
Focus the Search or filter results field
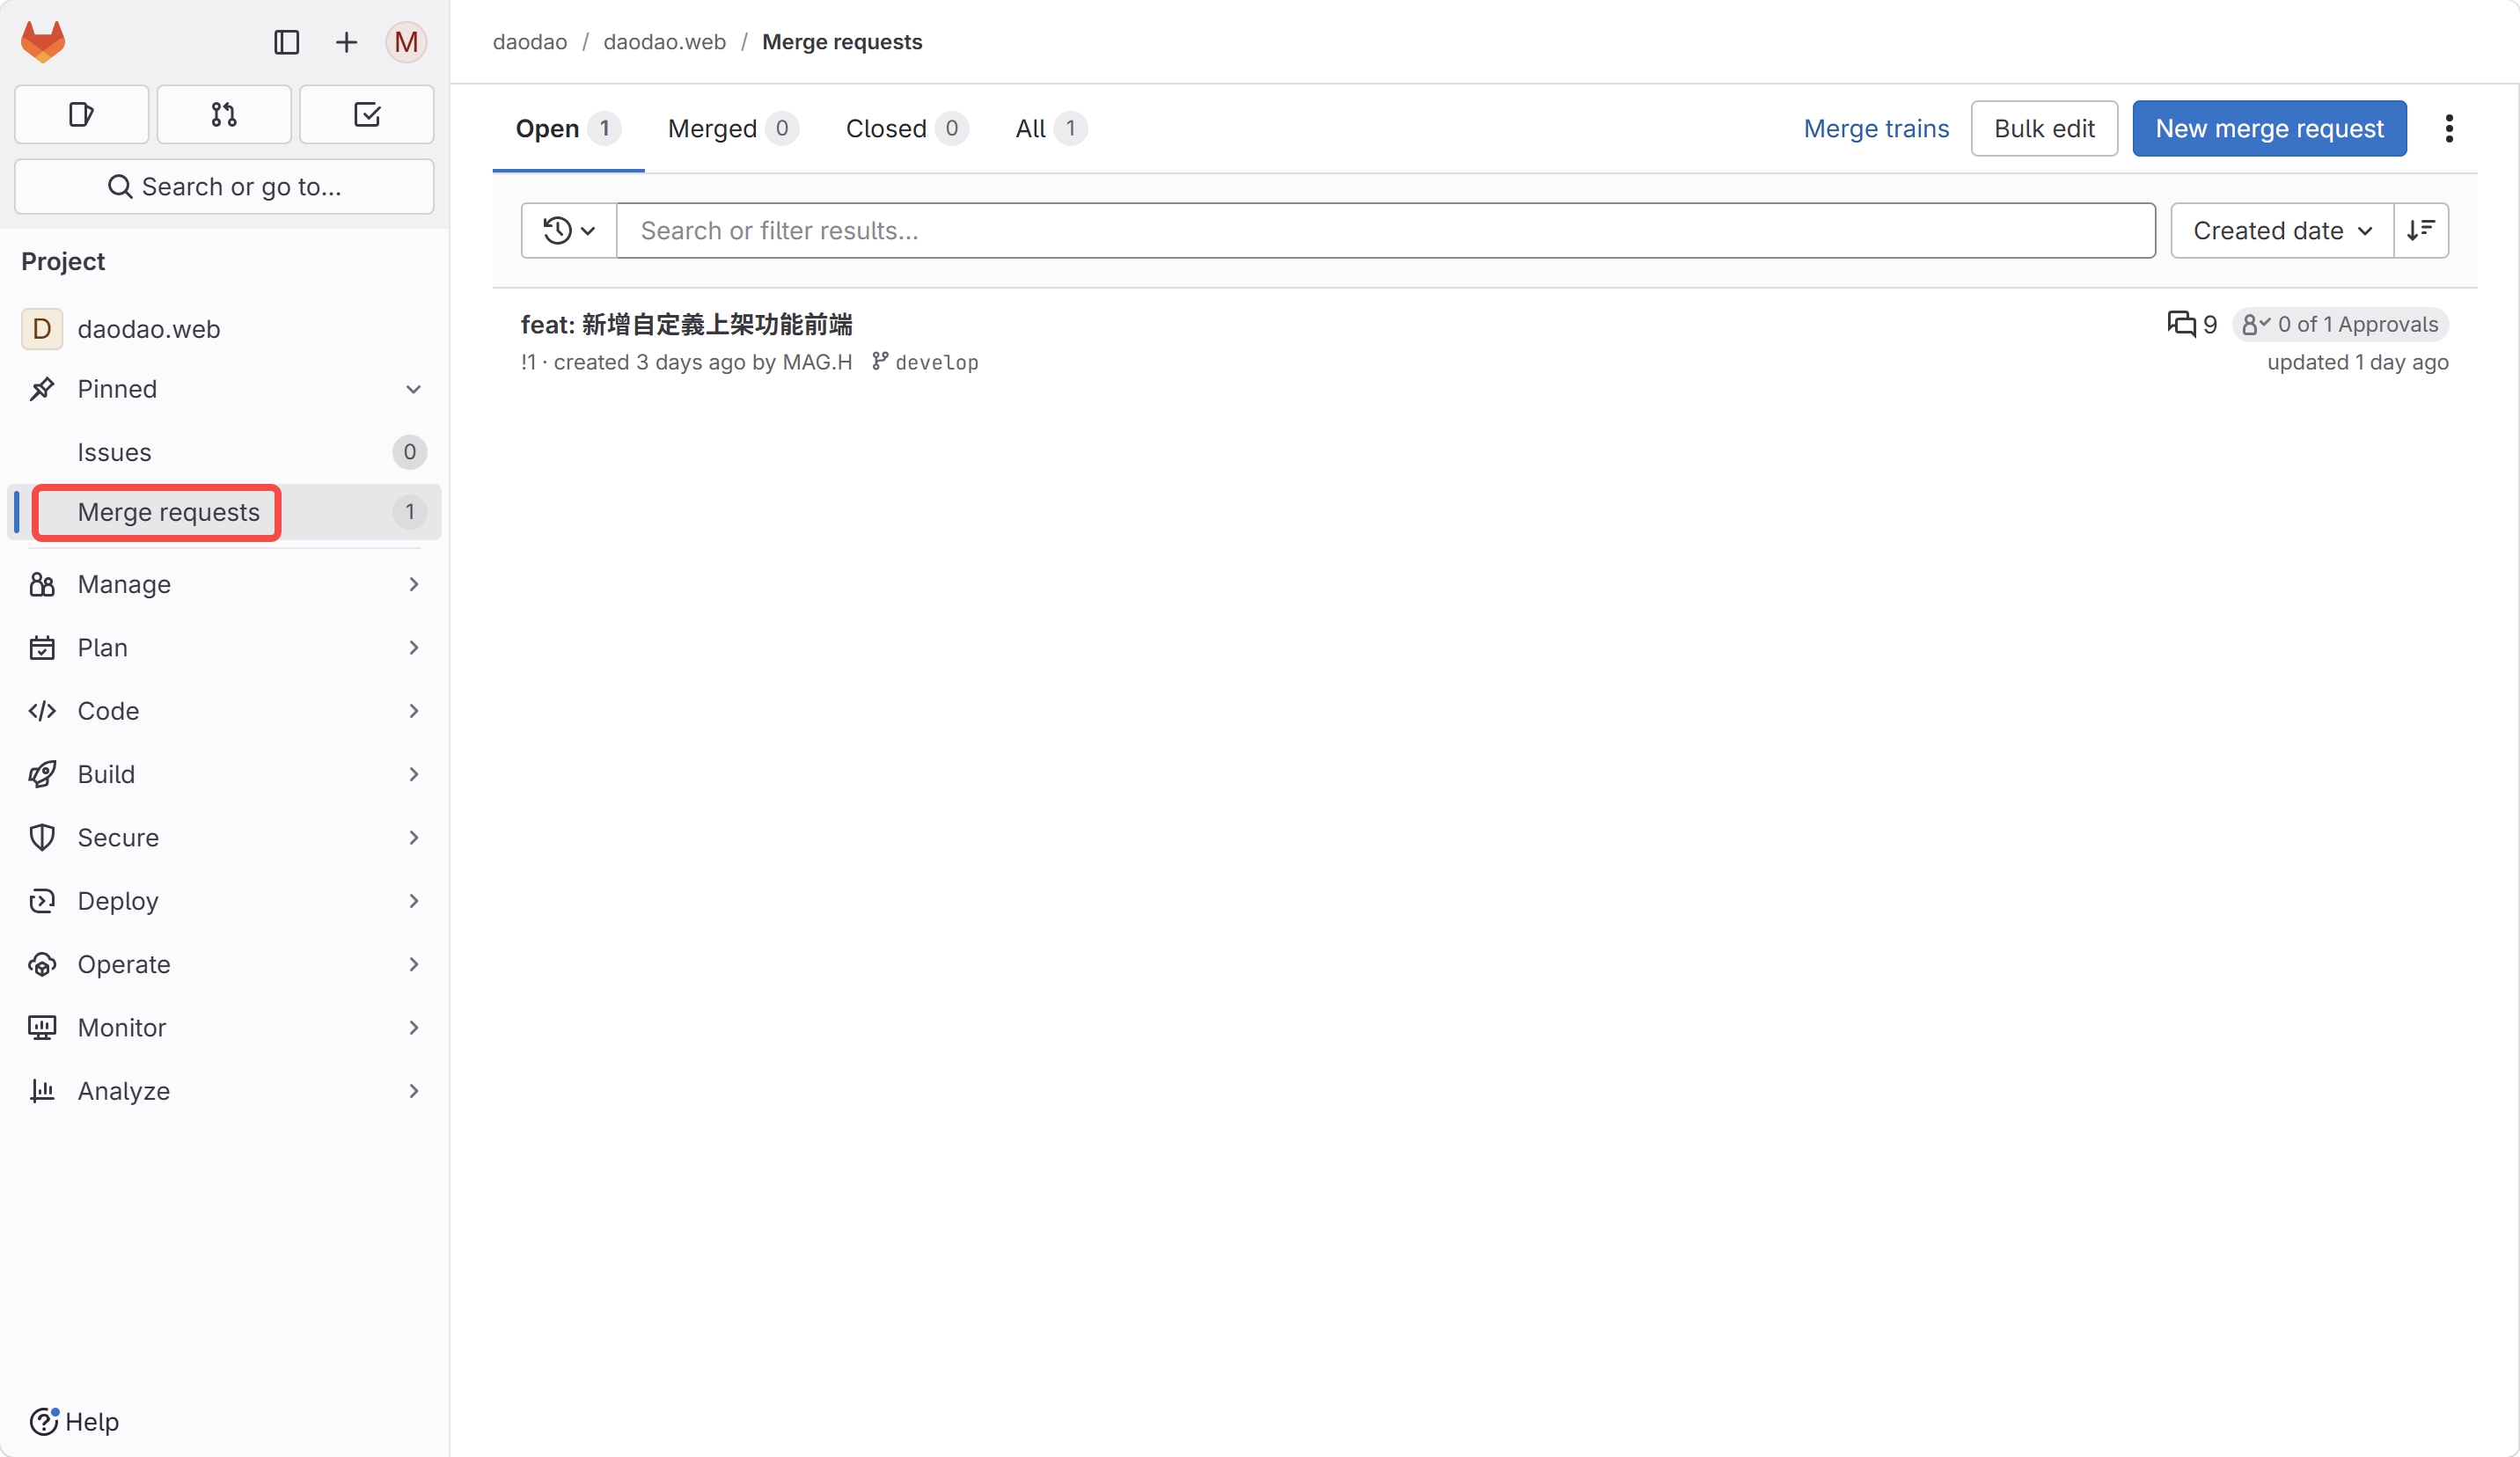click(x=1386, y=231)
